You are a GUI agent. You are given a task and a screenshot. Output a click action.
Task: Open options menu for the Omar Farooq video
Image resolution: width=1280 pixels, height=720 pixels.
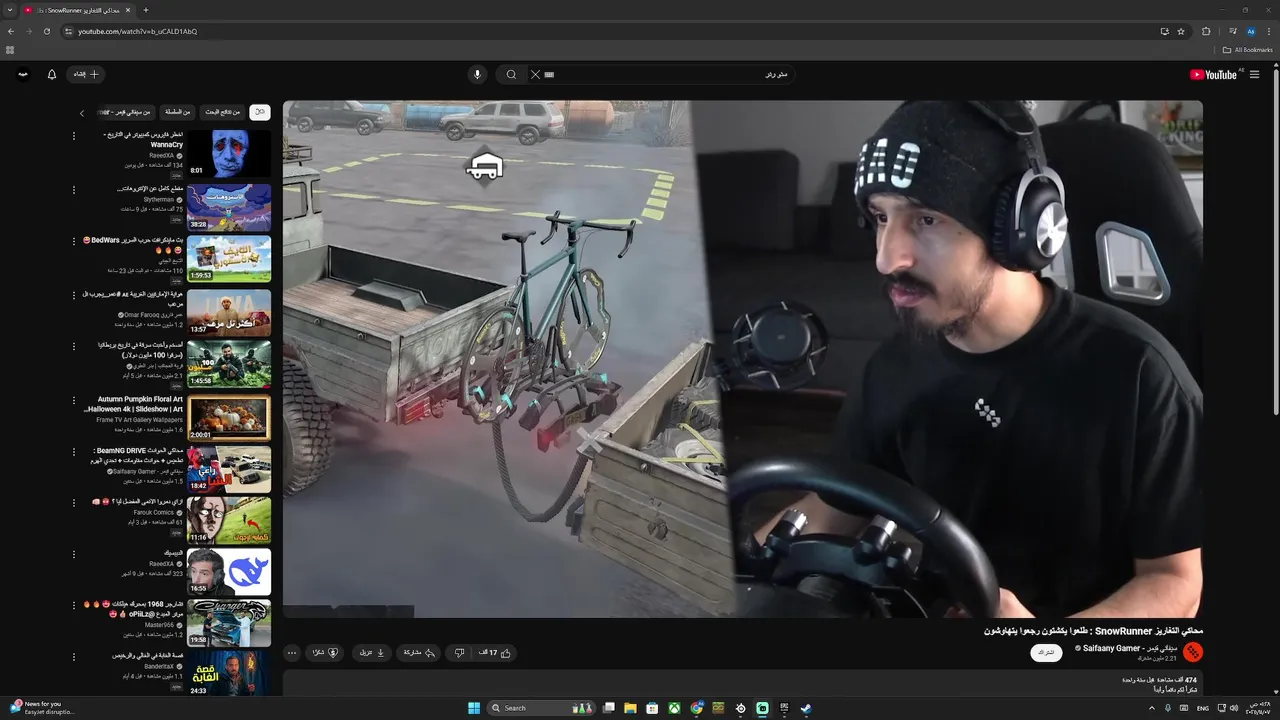pyautogui.click(x=73, y=295)
